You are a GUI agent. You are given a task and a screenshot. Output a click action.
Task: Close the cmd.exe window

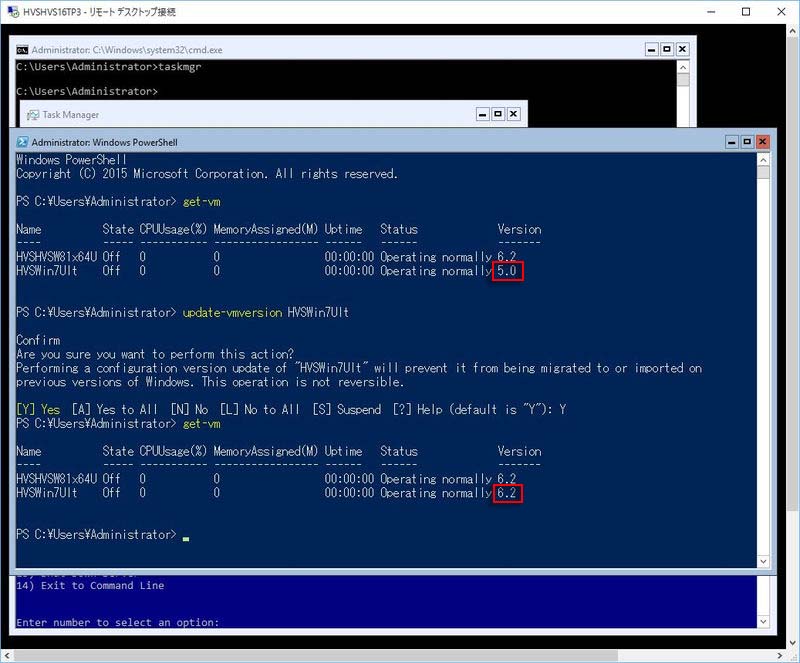click(682, 49)
